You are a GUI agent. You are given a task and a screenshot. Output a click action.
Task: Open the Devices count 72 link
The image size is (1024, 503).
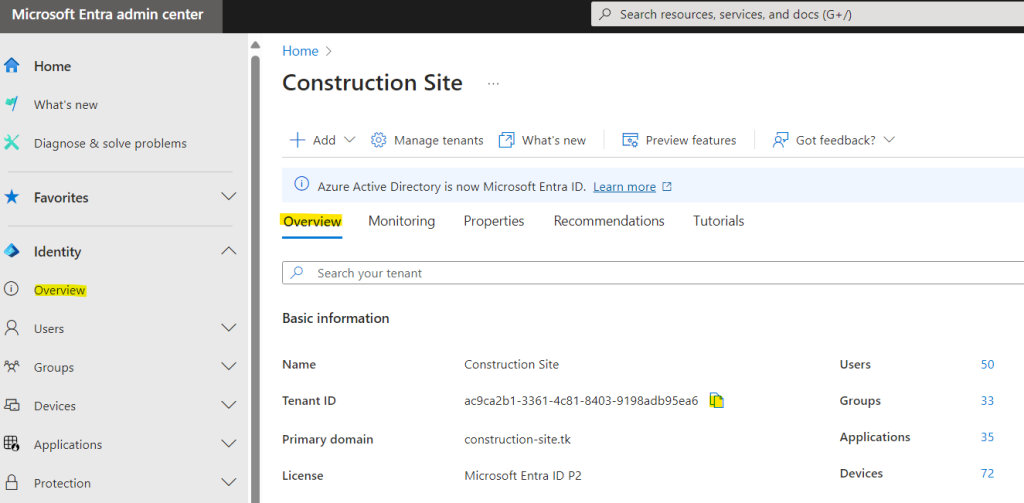click(987, 474)
